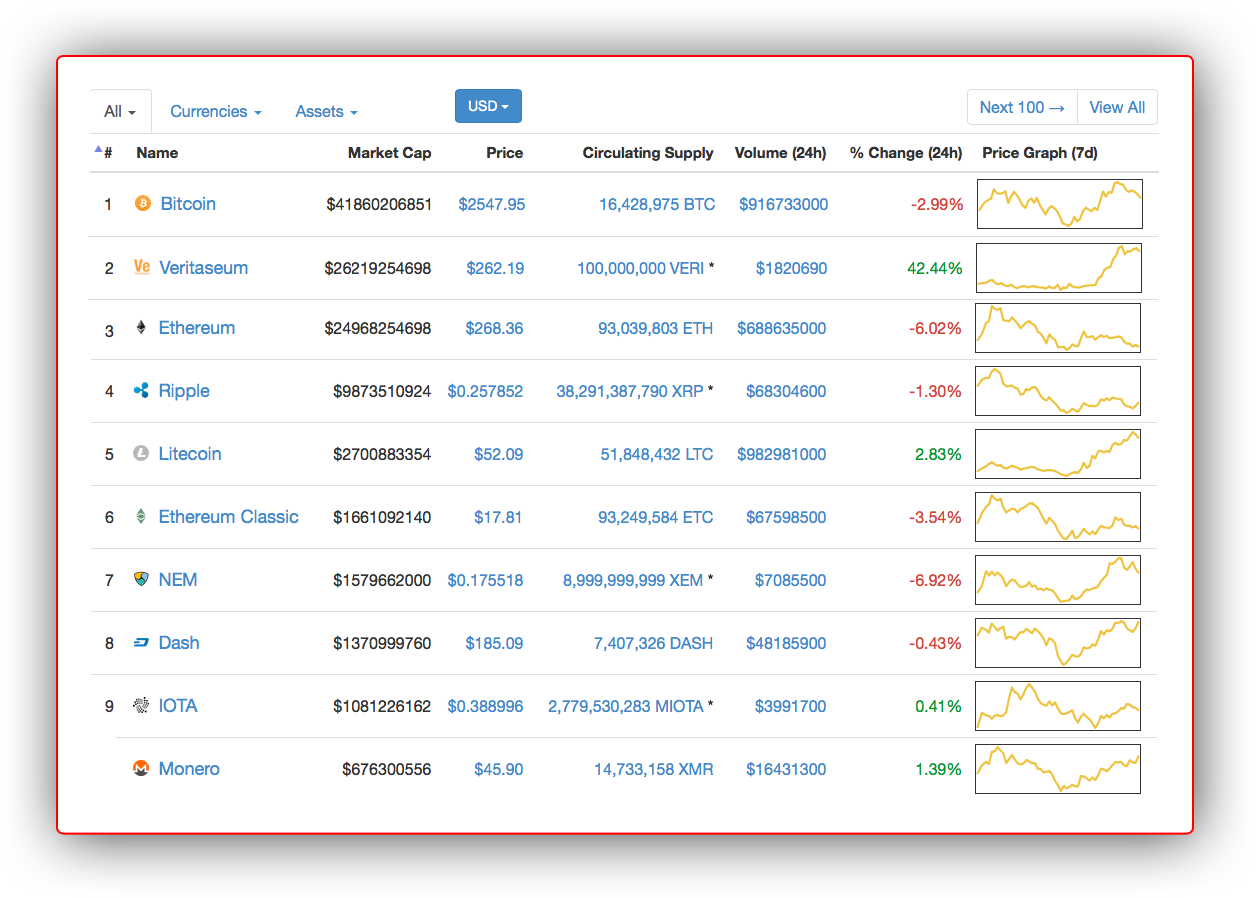Click Monero 7d price graph
The image size is (1256, 898).
click(x=1058, y=769)
